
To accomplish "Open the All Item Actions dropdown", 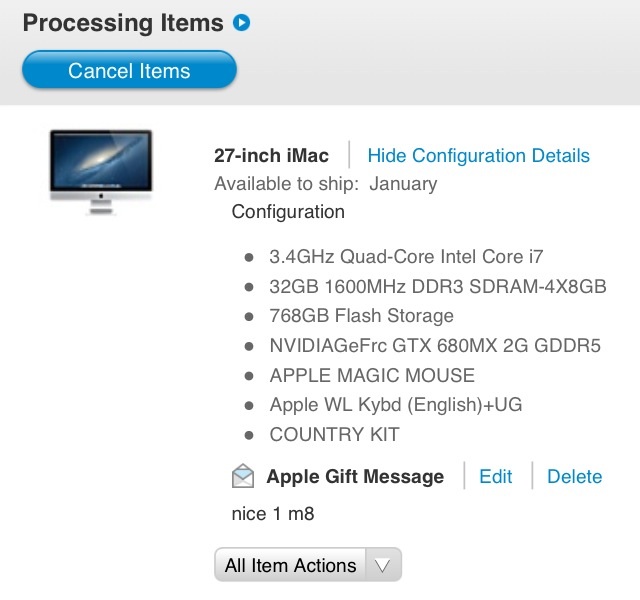I will [x=308, y=565].
